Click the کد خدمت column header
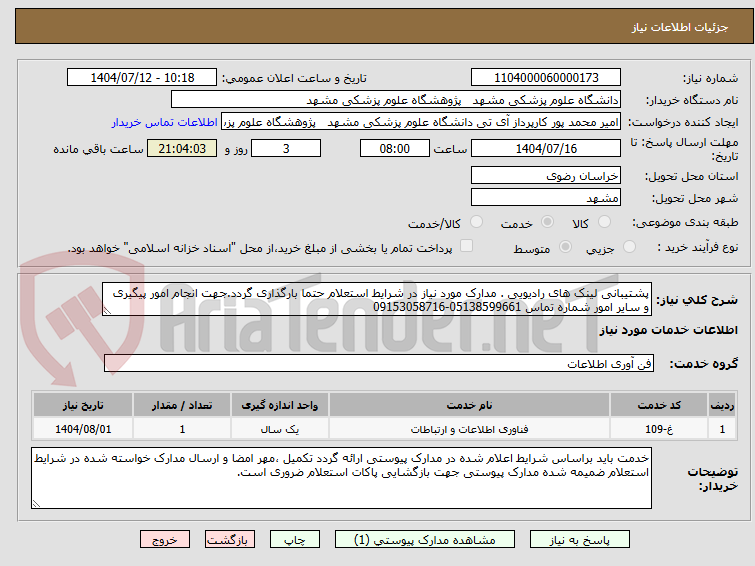The width and height of the screenshot is (755, 566). [x=659, y=405]
